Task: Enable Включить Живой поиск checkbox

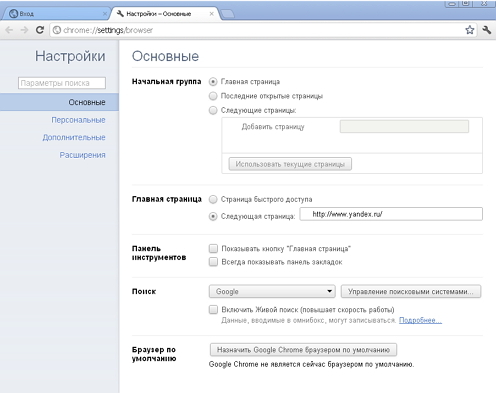Action: click(213, 310)
